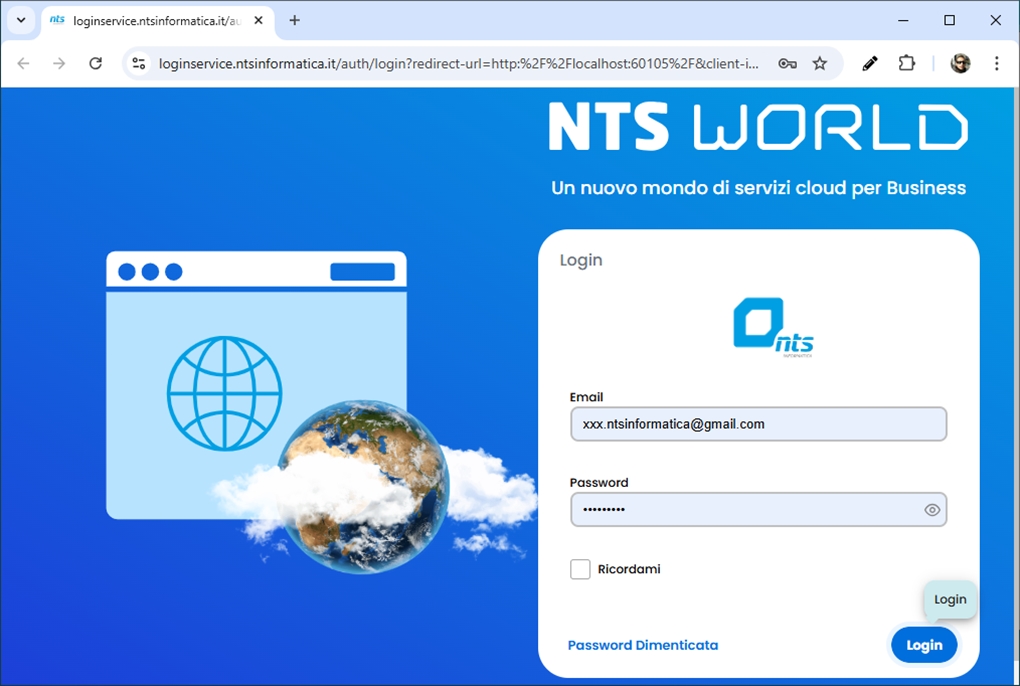Image resolution: width=1020 pixels, height=686 pixels.
Task: Open the Chrome profile avatar
Action: pyautogui.click(x=960, y=63)
